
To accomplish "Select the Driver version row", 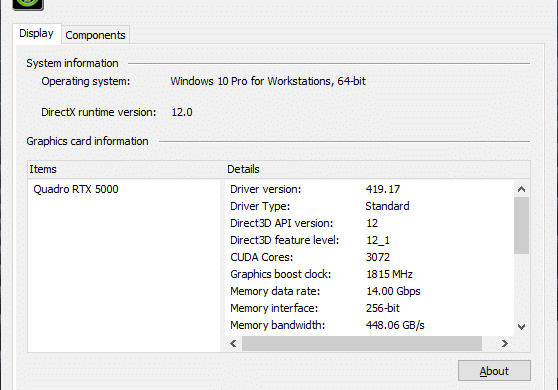I will (369, 189).
